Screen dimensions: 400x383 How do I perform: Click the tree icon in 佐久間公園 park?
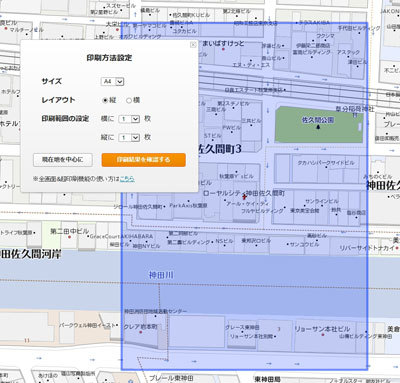(x=318, y=126)
